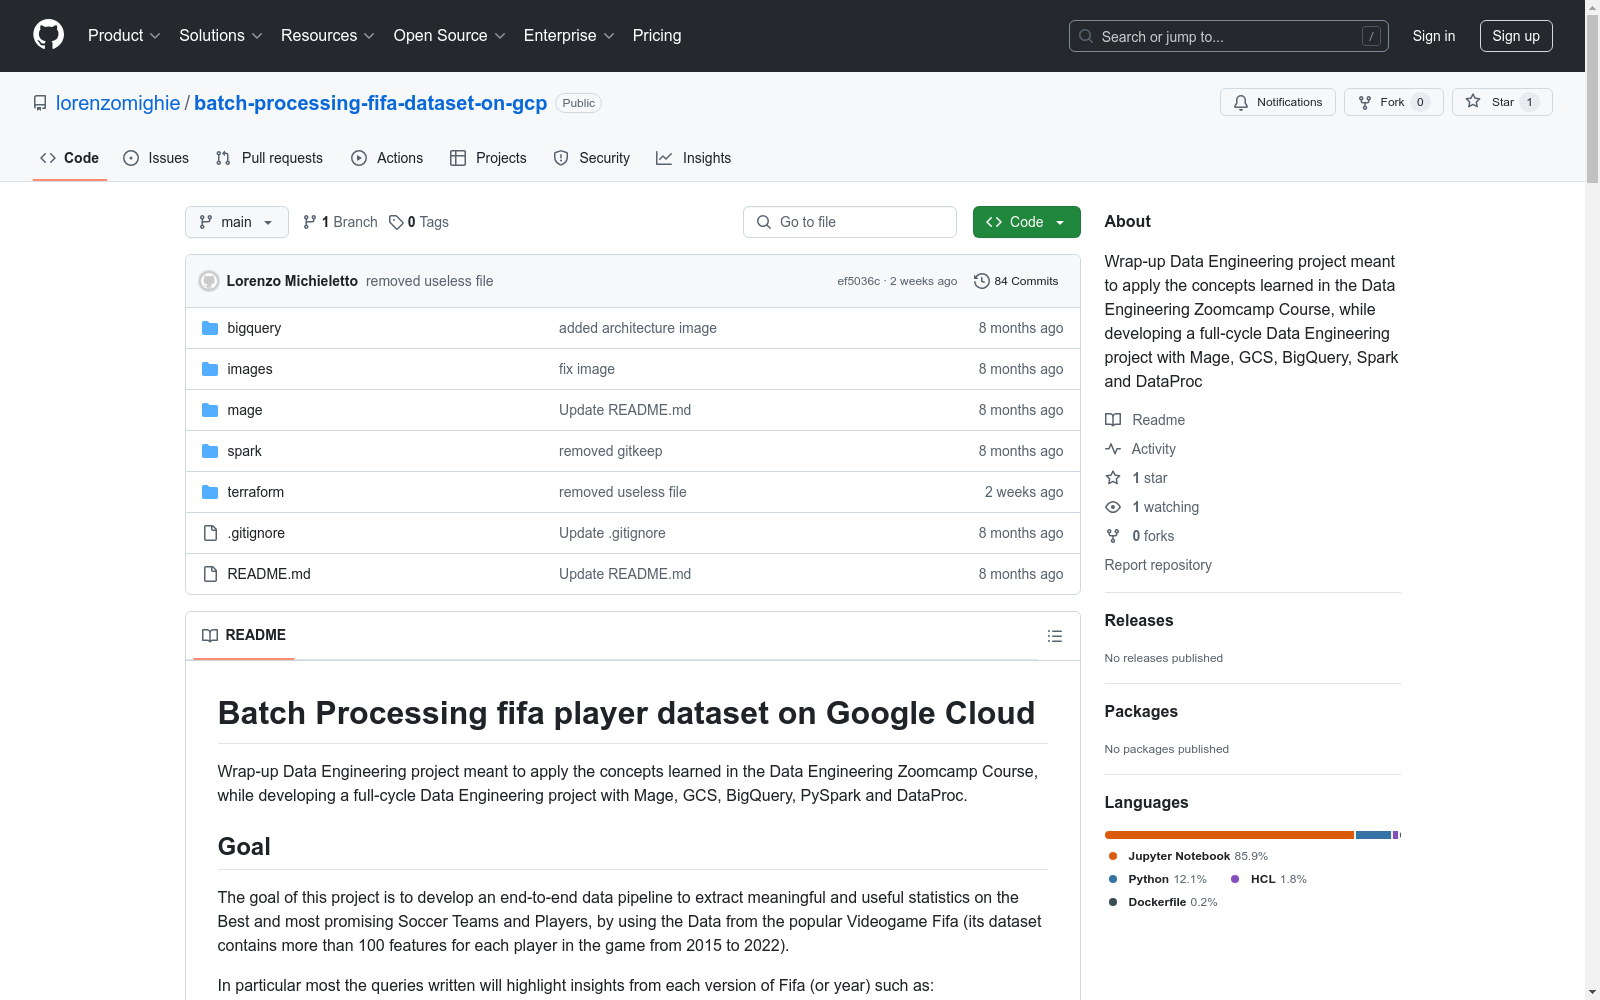This screenshot has width=1600, height=1000.
Task: Open the 'added architecture image' commit link
Action: tap(638, 328)
